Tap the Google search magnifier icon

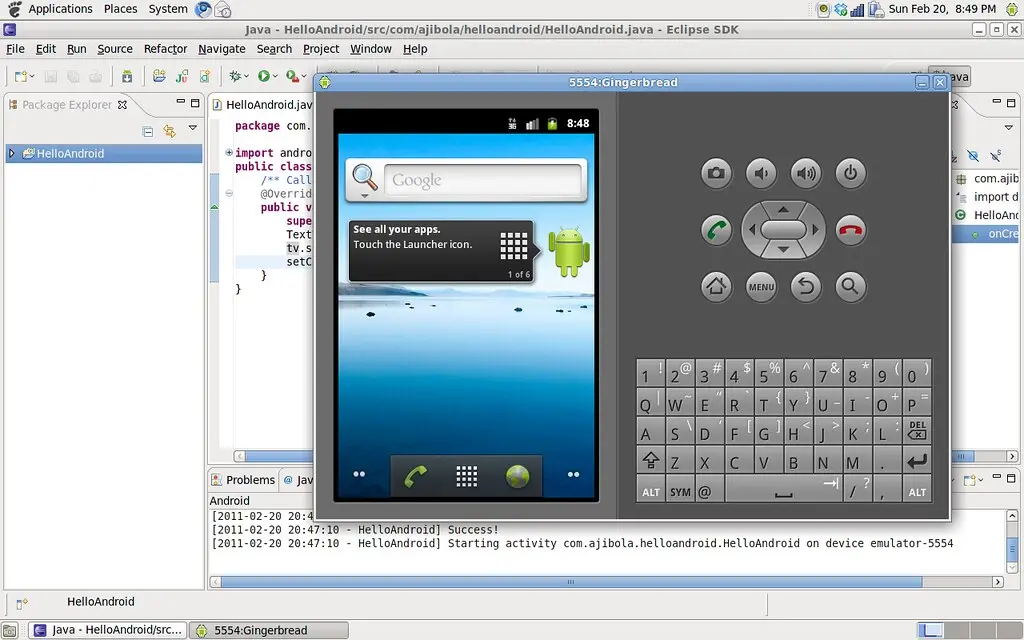(364, 178)
